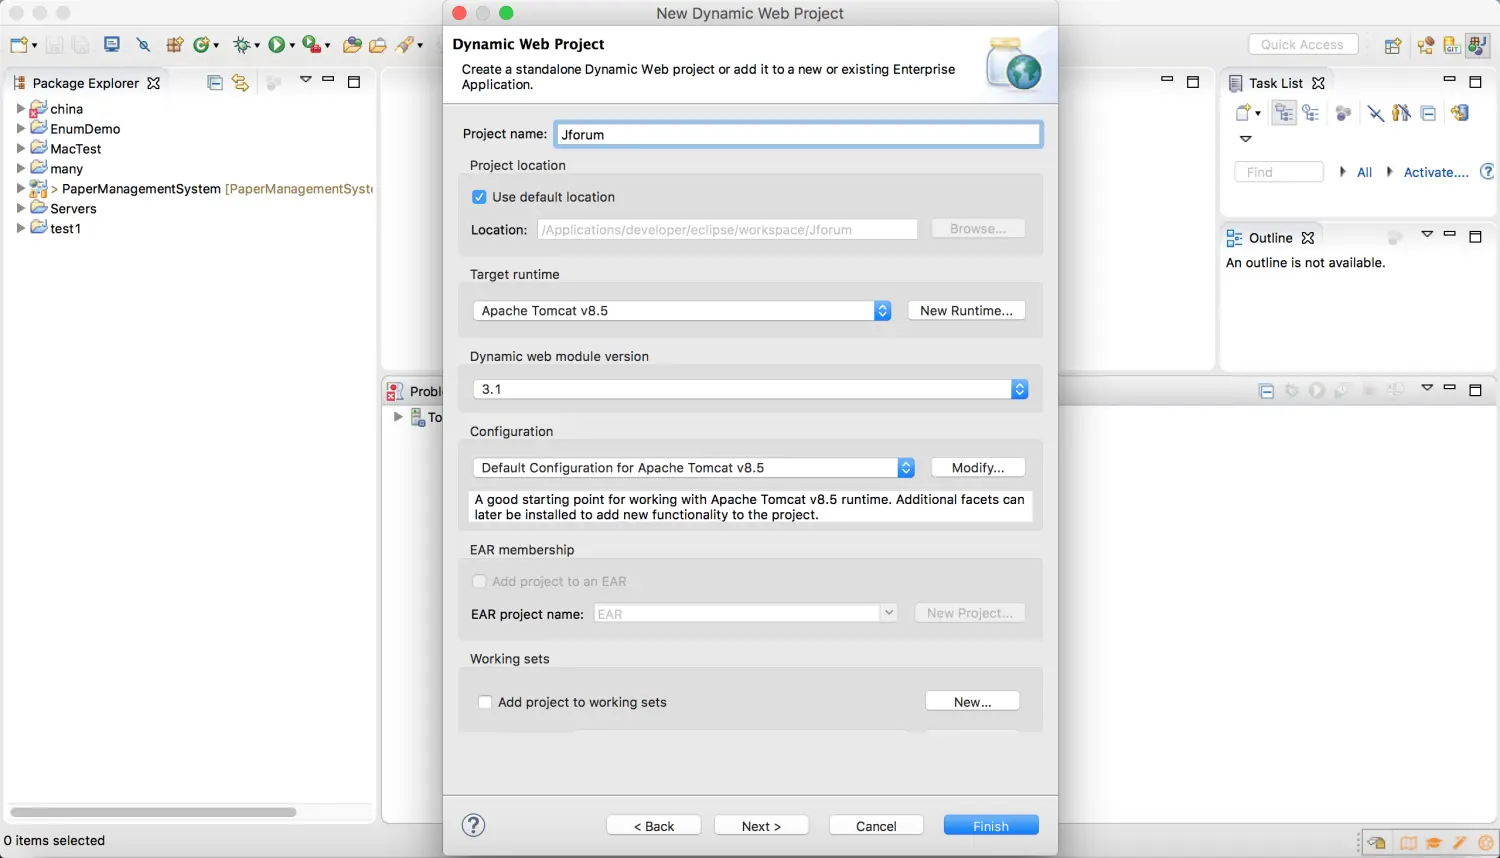The height and width of the screenshot is (858, 1500).
Task: Click the Project name input field
Action: (x=798, y=134)
